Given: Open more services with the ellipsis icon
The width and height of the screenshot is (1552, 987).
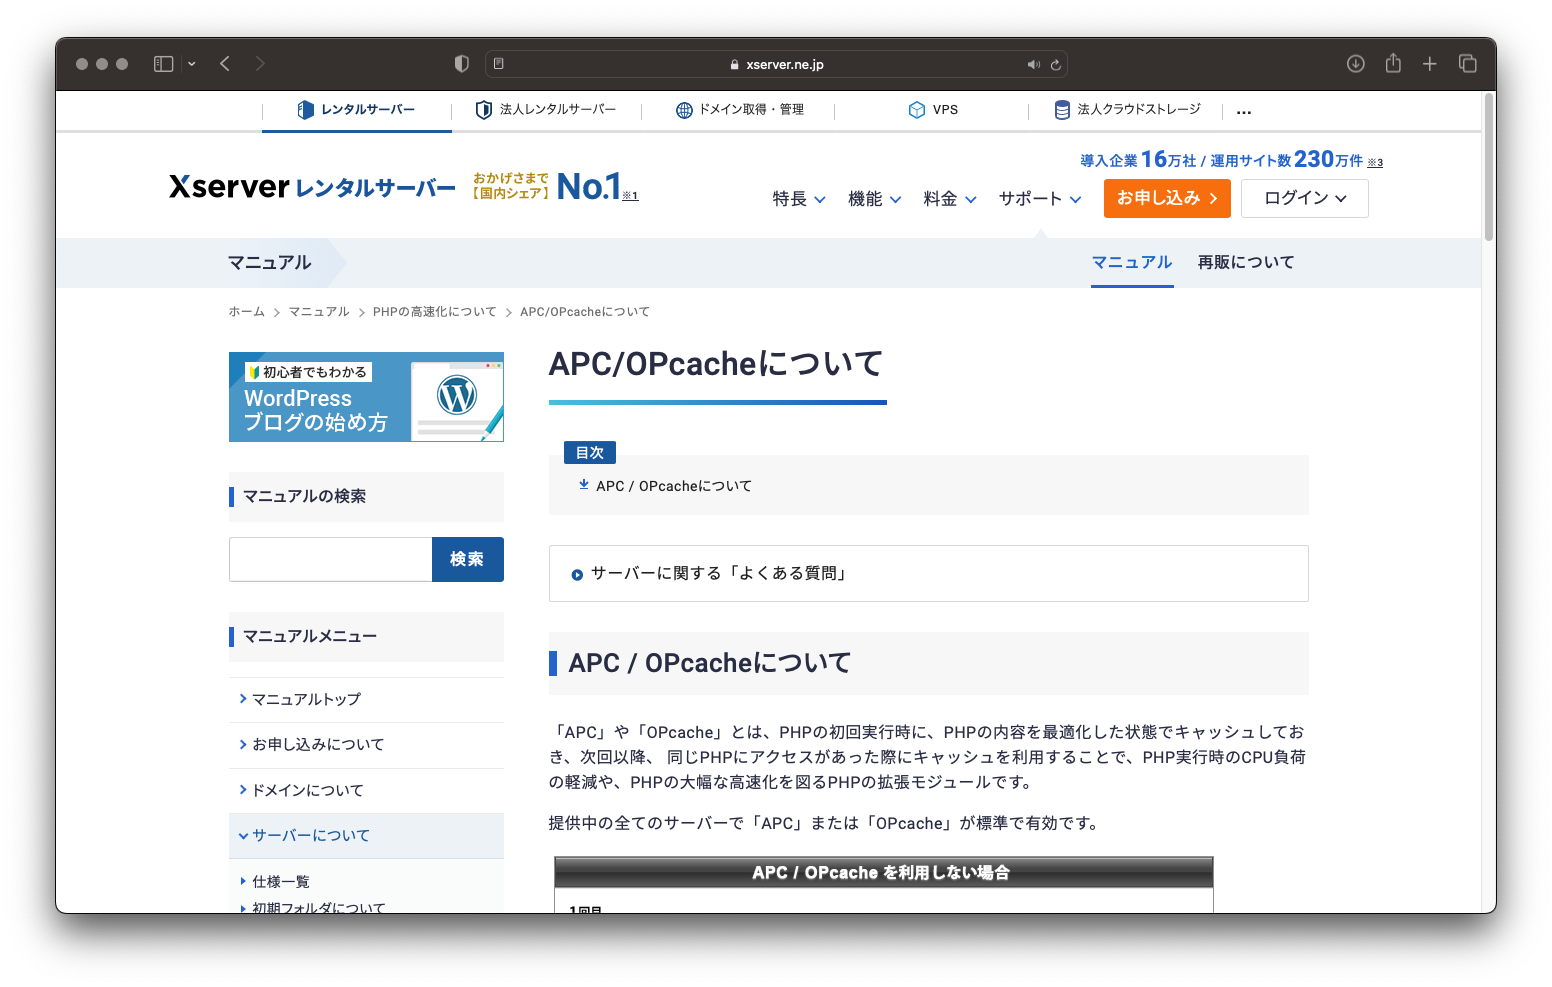Looking at the screenshot, I should (1243, 111).
